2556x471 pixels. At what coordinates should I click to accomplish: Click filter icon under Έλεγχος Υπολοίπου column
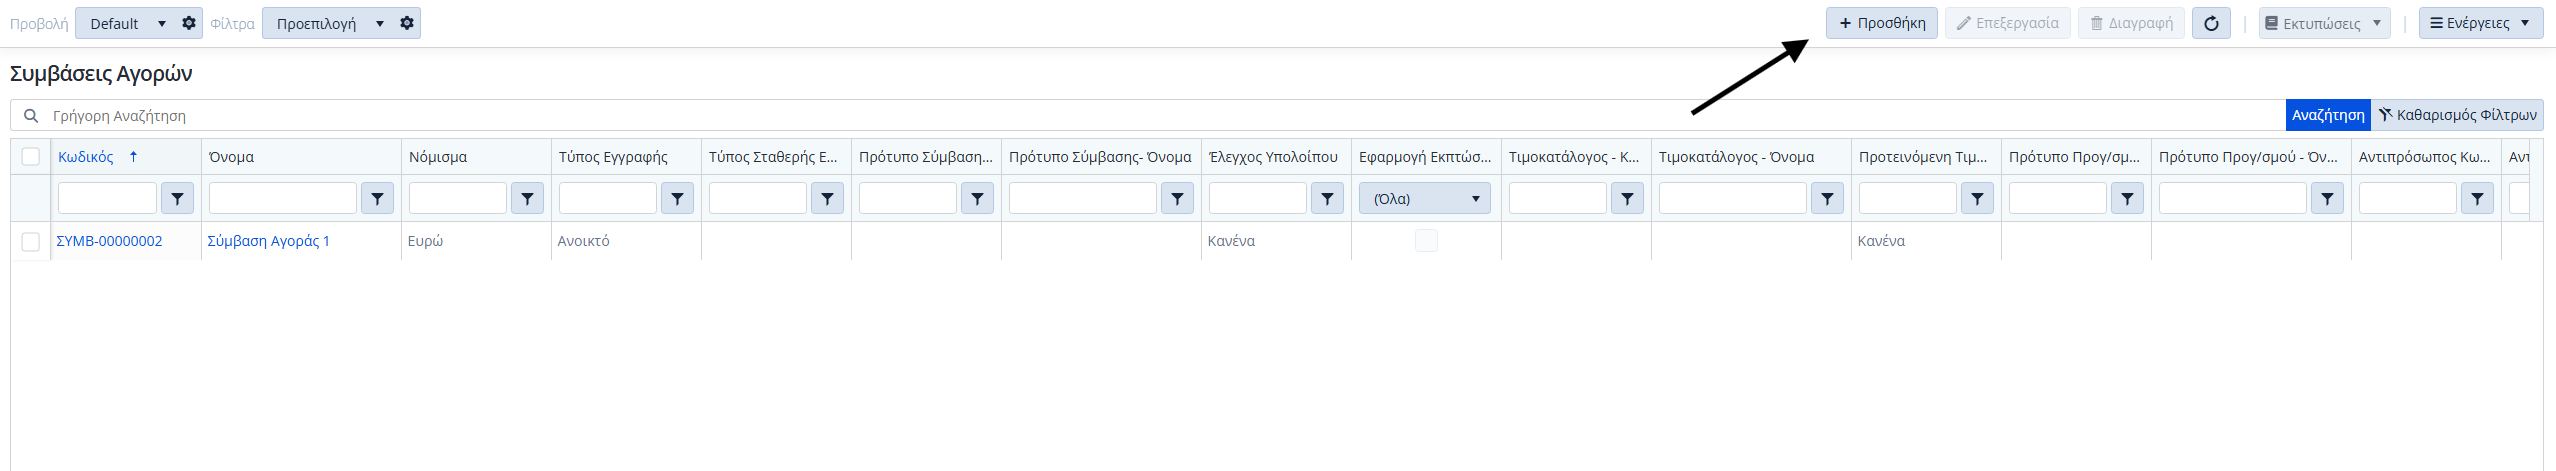click(x=1327, y=199)
